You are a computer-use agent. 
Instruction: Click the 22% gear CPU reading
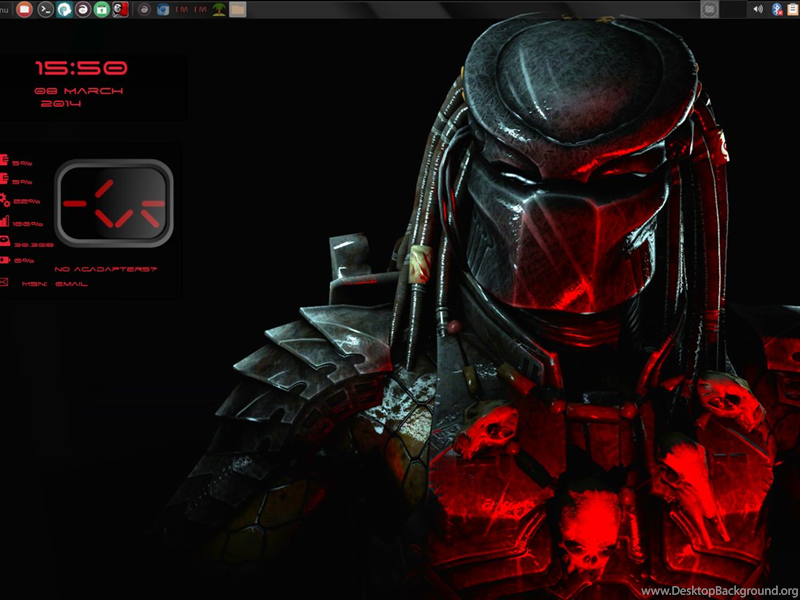27,202
